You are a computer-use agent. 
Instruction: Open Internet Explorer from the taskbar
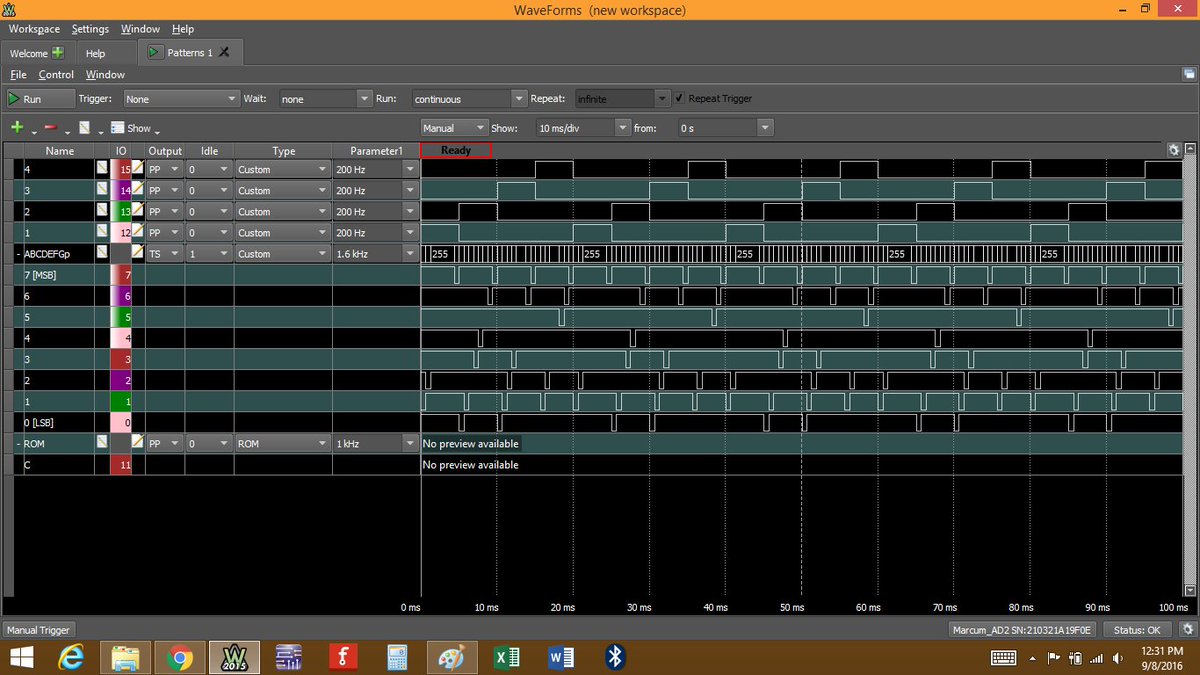[71, 657]
